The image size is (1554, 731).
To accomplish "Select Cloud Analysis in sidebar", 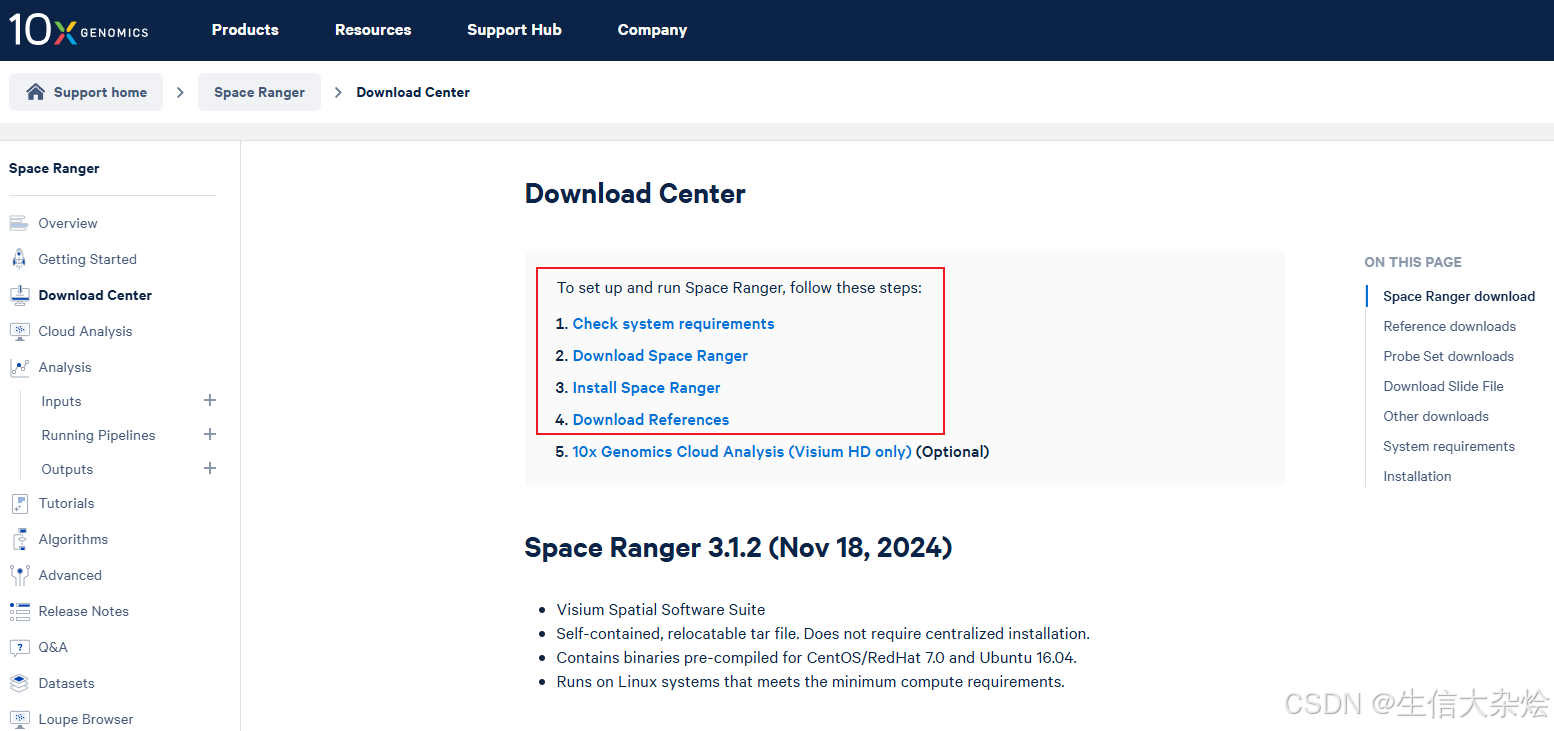I will pyautogui.click(x=85, y=331).
